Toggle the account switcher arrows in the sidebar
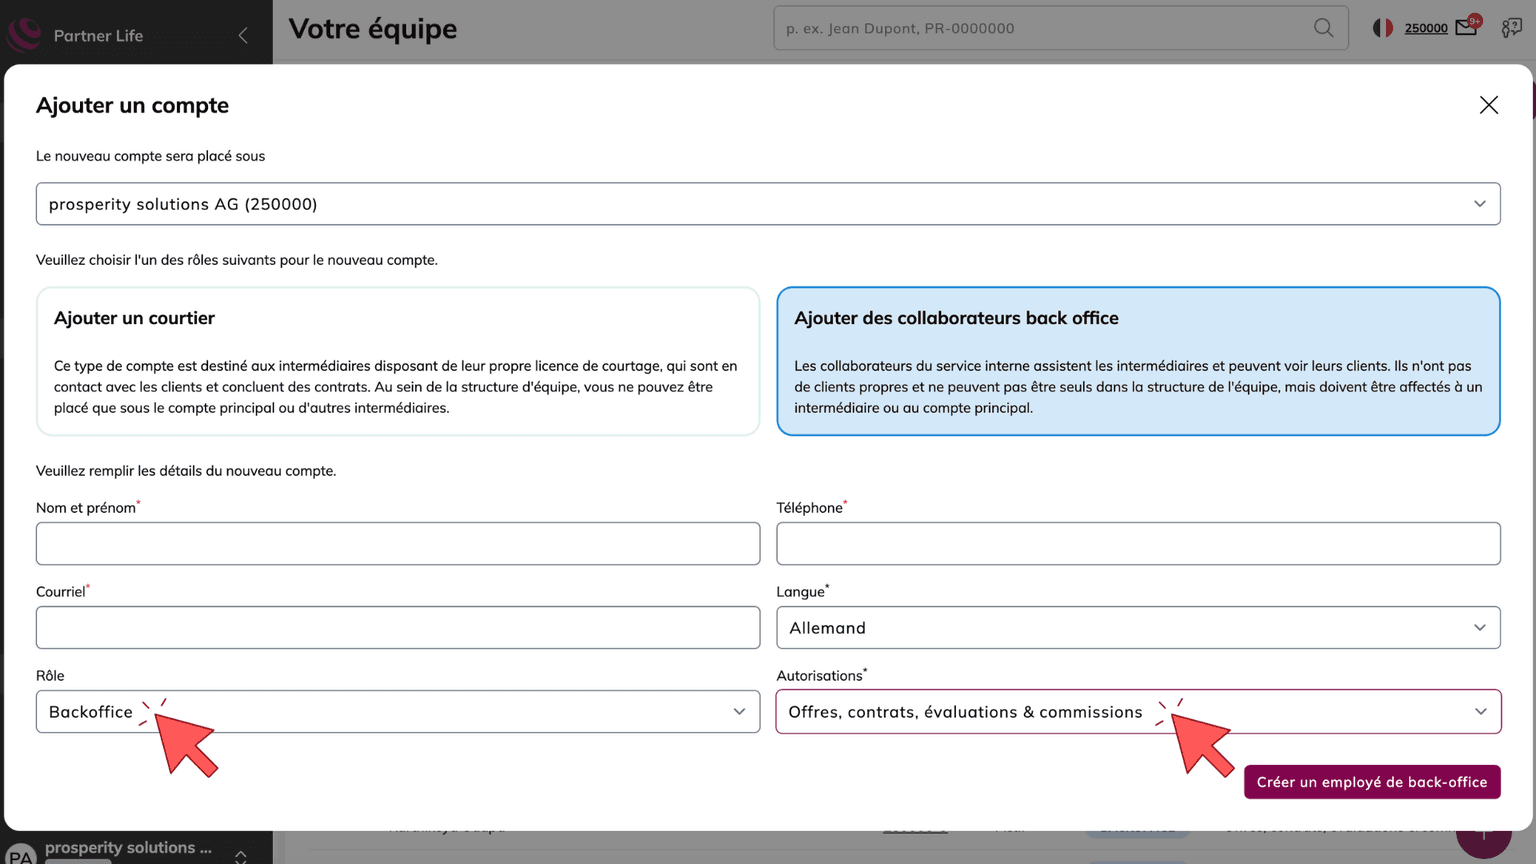Screen dimensions: 1536x864 tap(241, 855)
